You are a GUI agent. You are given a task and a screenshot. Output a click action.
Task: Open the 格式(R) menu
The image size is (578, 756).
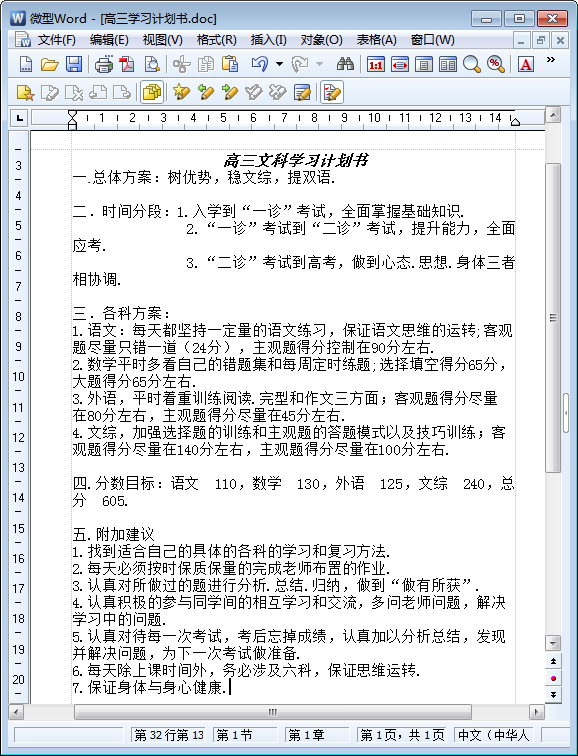click(216, 40)
